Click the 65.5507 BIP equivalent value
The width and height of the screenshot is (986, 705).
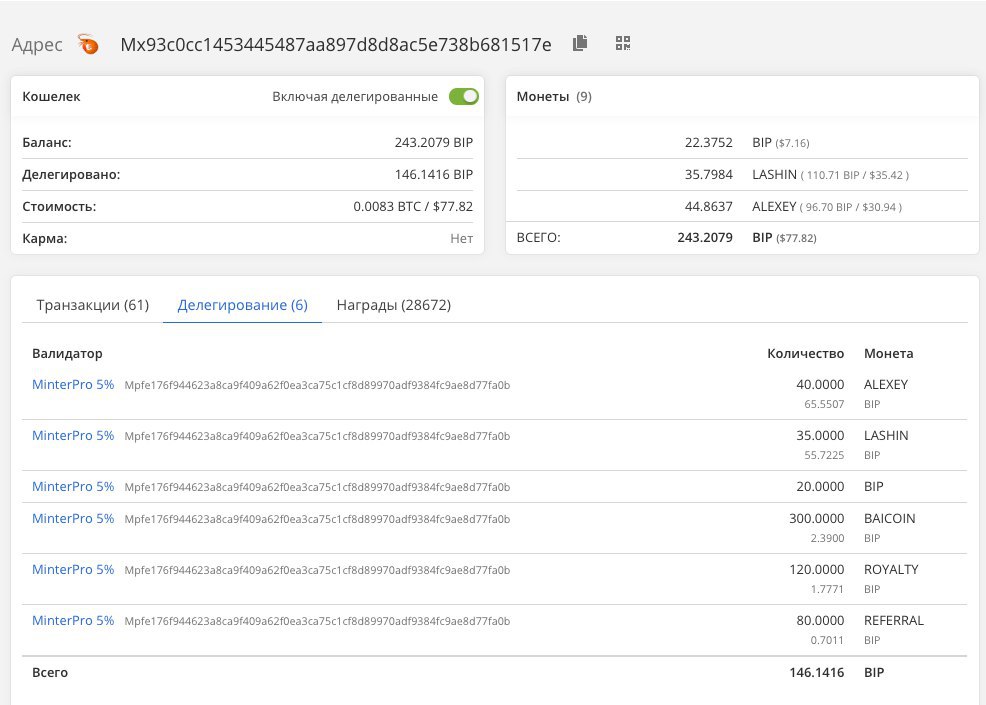(x=824, y=404)
